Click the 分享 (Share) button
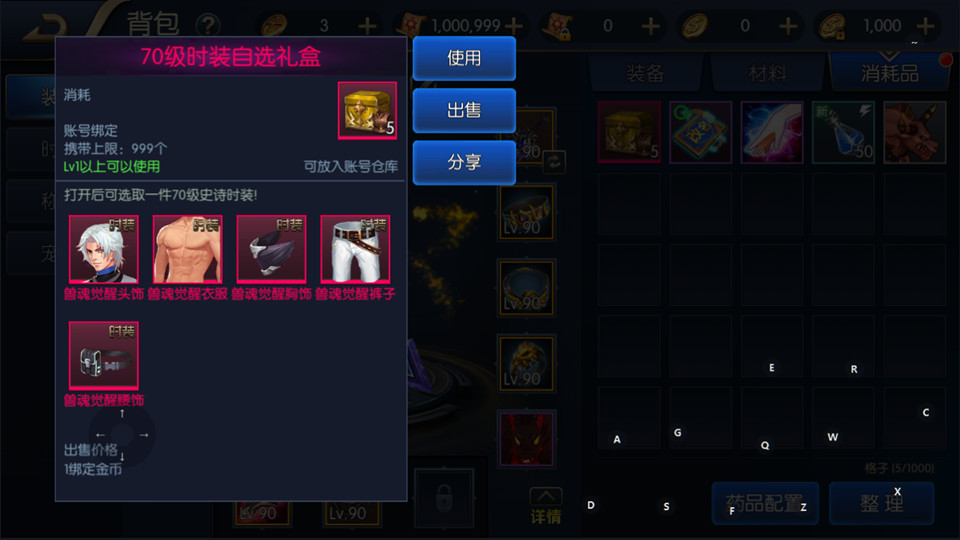Viewport: 960px width, 540px height. click(x=464, y=162)
